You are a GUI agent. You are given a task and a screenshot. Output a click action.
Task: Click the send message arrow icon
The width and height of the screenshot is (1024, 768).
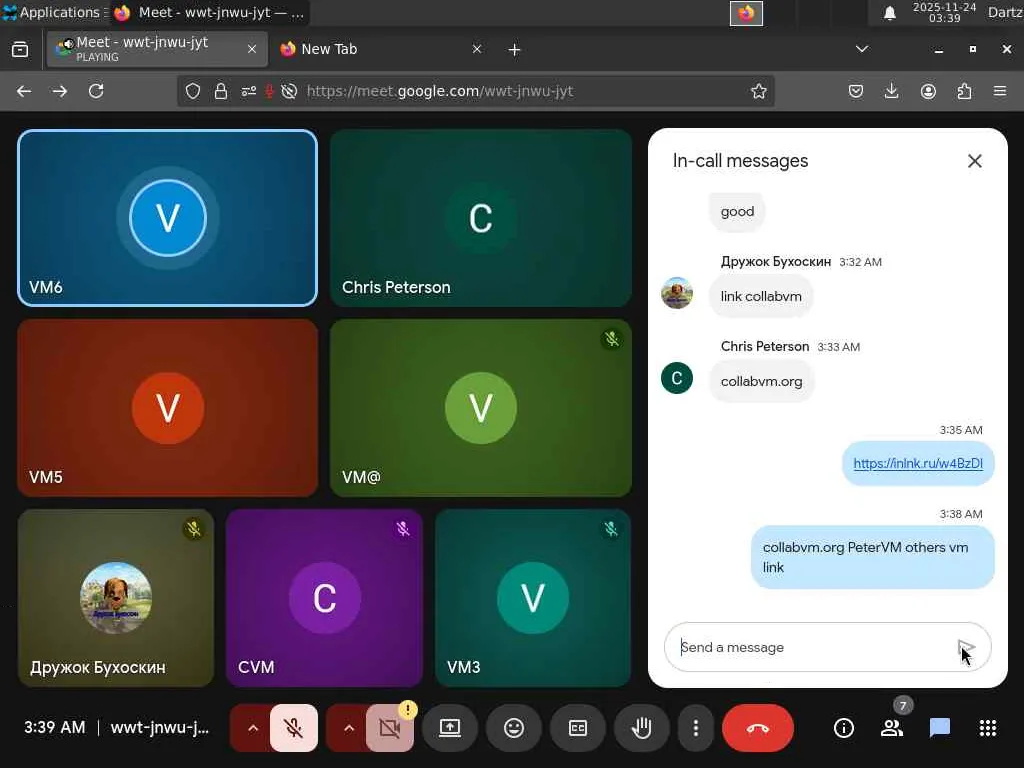click(x=966, y=648)
